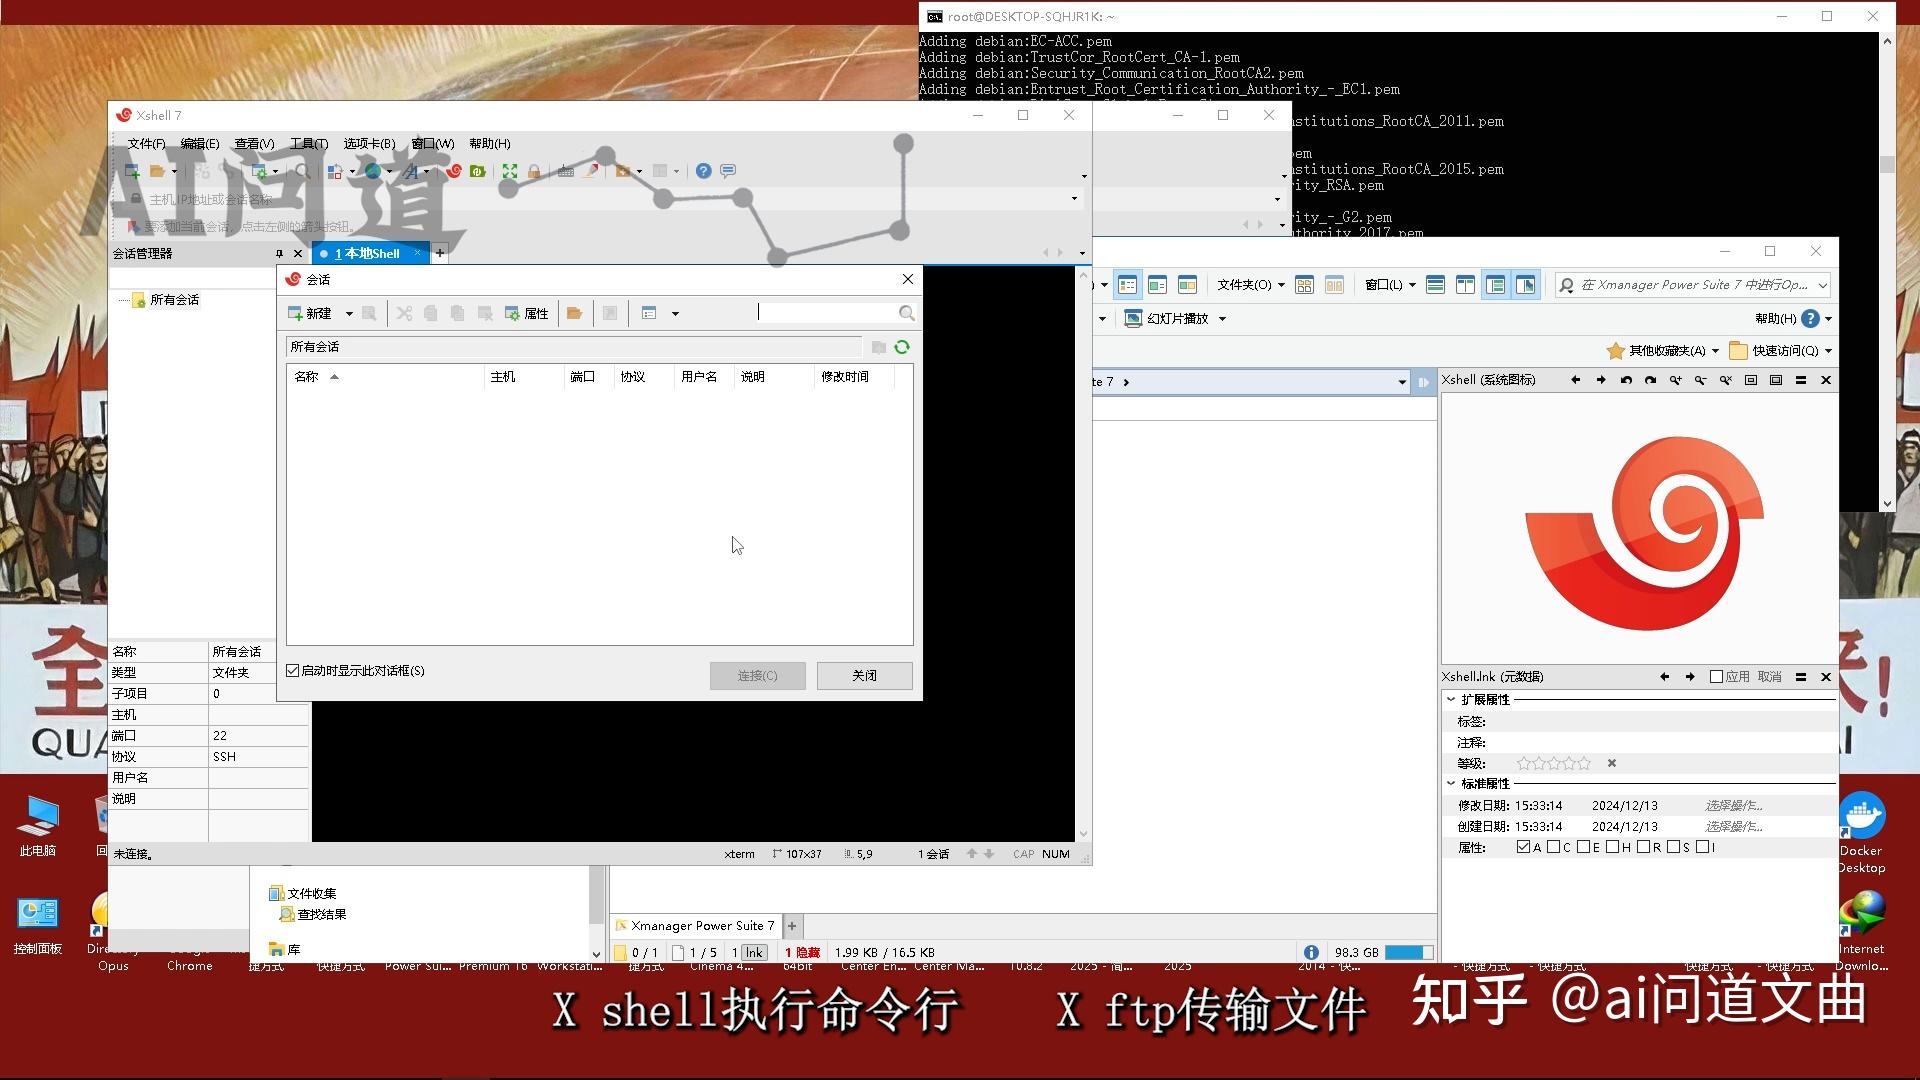This screenshot has height=1080, width=1920.
Task: Click the open folder icon in 会话 dialog toolbar
Action: pyautogui.click(x=574, y=313)
